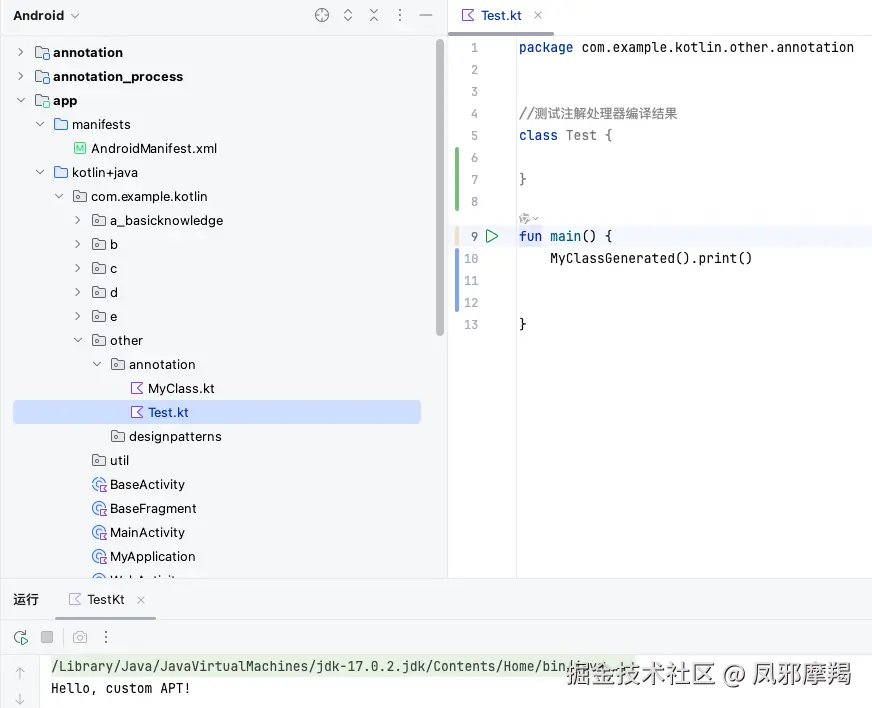Open more run toolbar options
Image resolution: width=872 pixels, height=708 pixels.
[106, 637]
